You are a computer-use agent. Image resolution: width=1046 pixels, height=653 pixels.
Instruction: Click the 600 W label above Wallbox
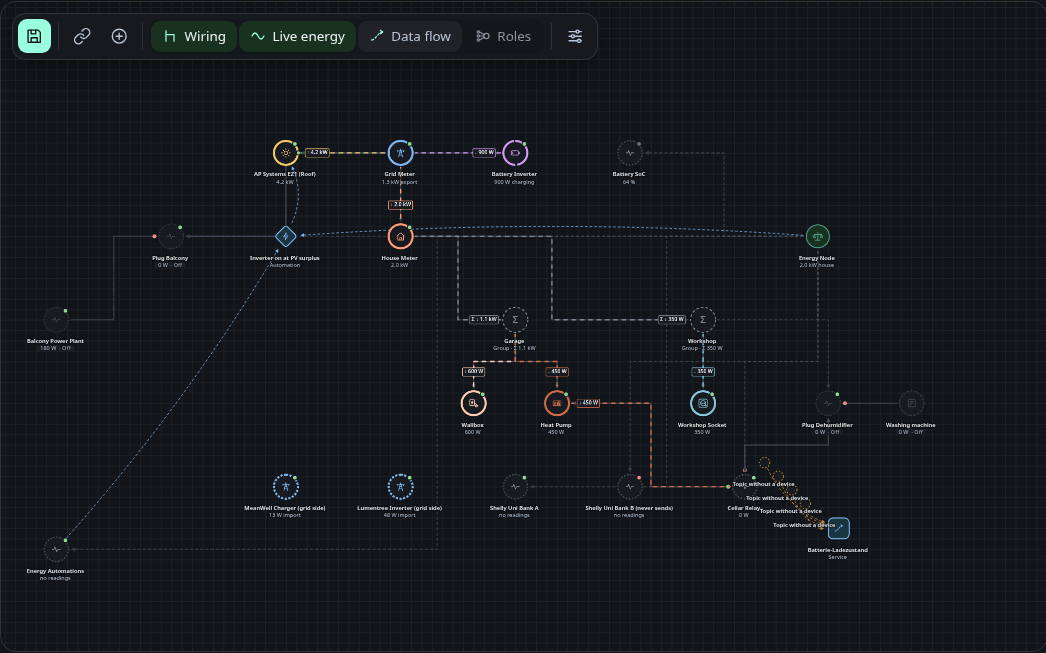(473, 372)
